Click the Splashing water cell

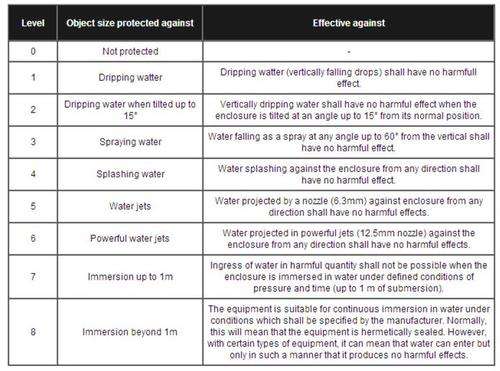(x=130, y=174)
